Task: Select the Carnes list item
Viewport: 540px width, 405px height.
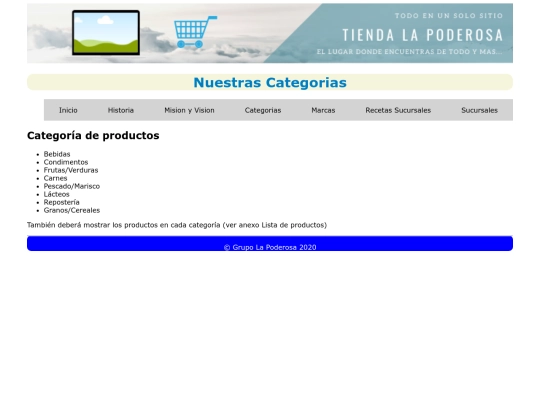Action: coord(55,178)
